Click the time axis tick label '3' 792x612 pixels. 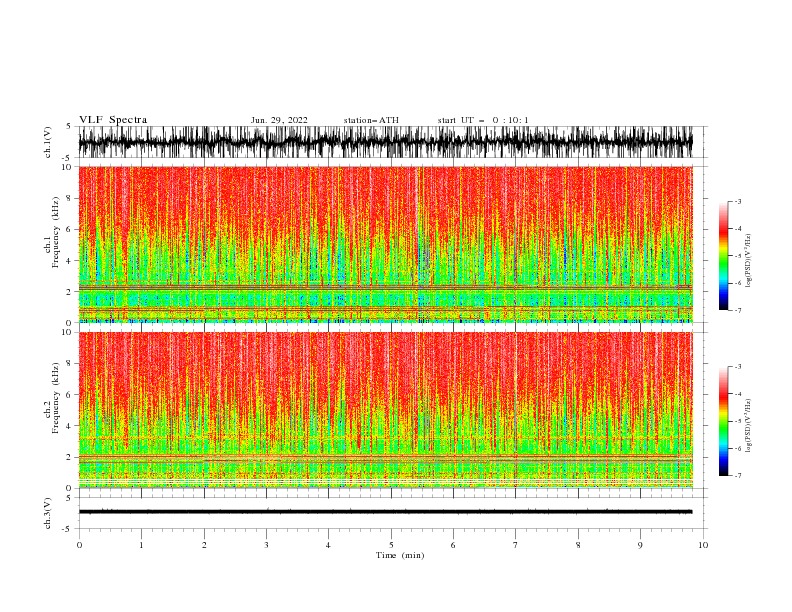pyautogui.click(x=266, y=545)
